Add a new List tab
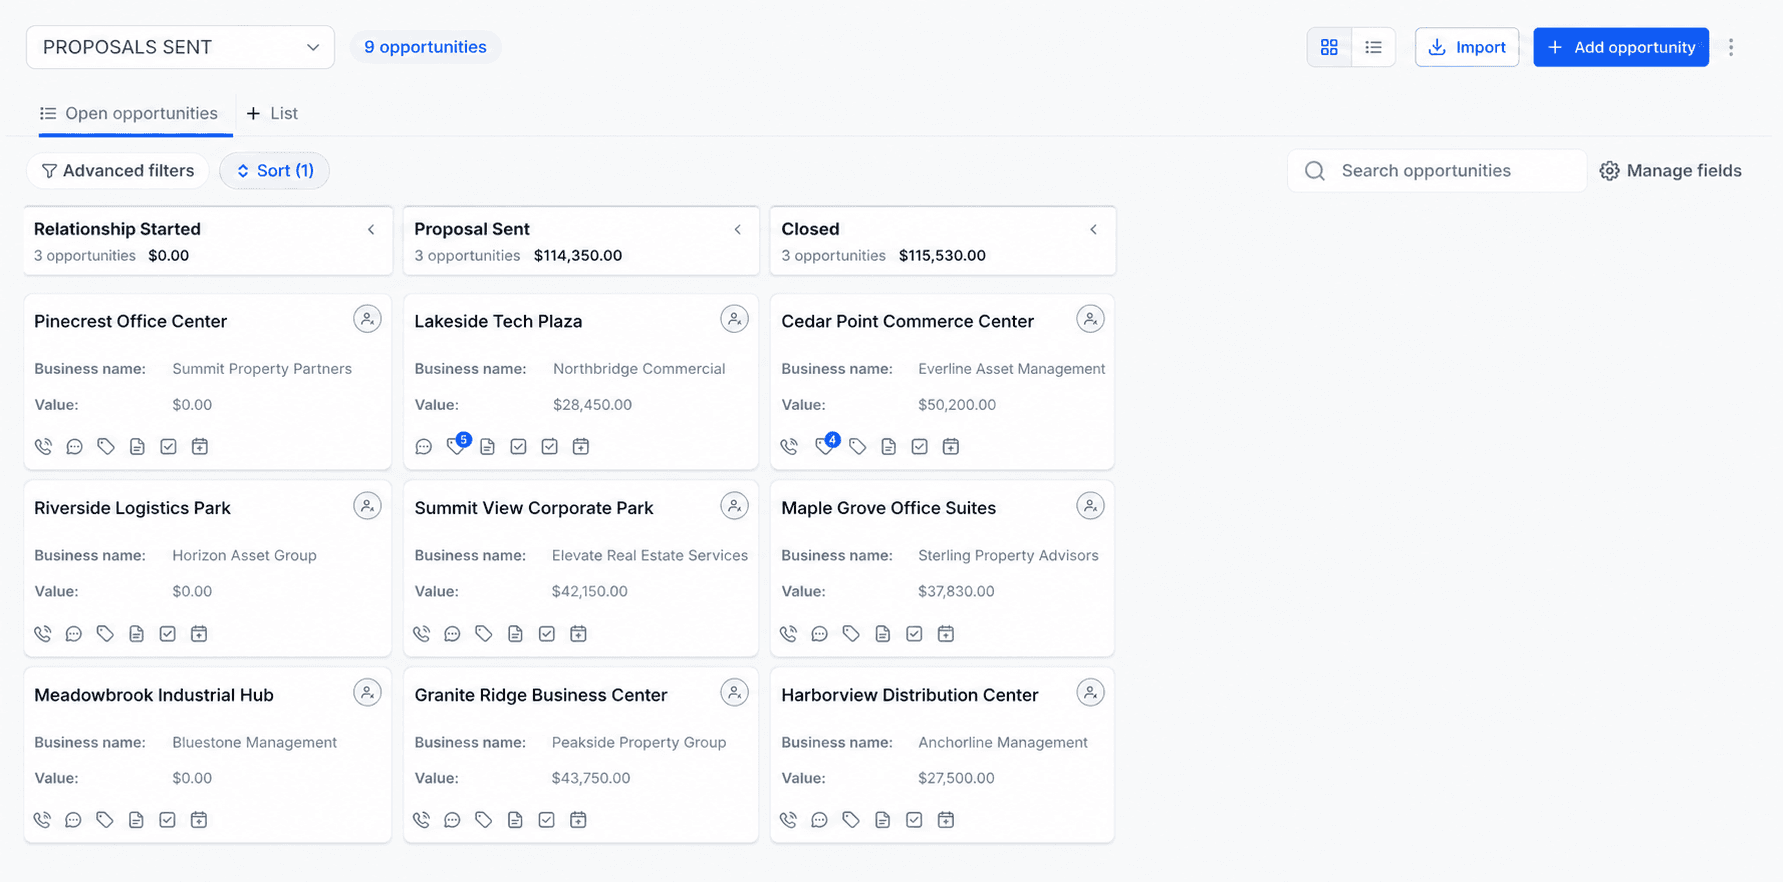 pyautogui.click(x=272, y=114)
